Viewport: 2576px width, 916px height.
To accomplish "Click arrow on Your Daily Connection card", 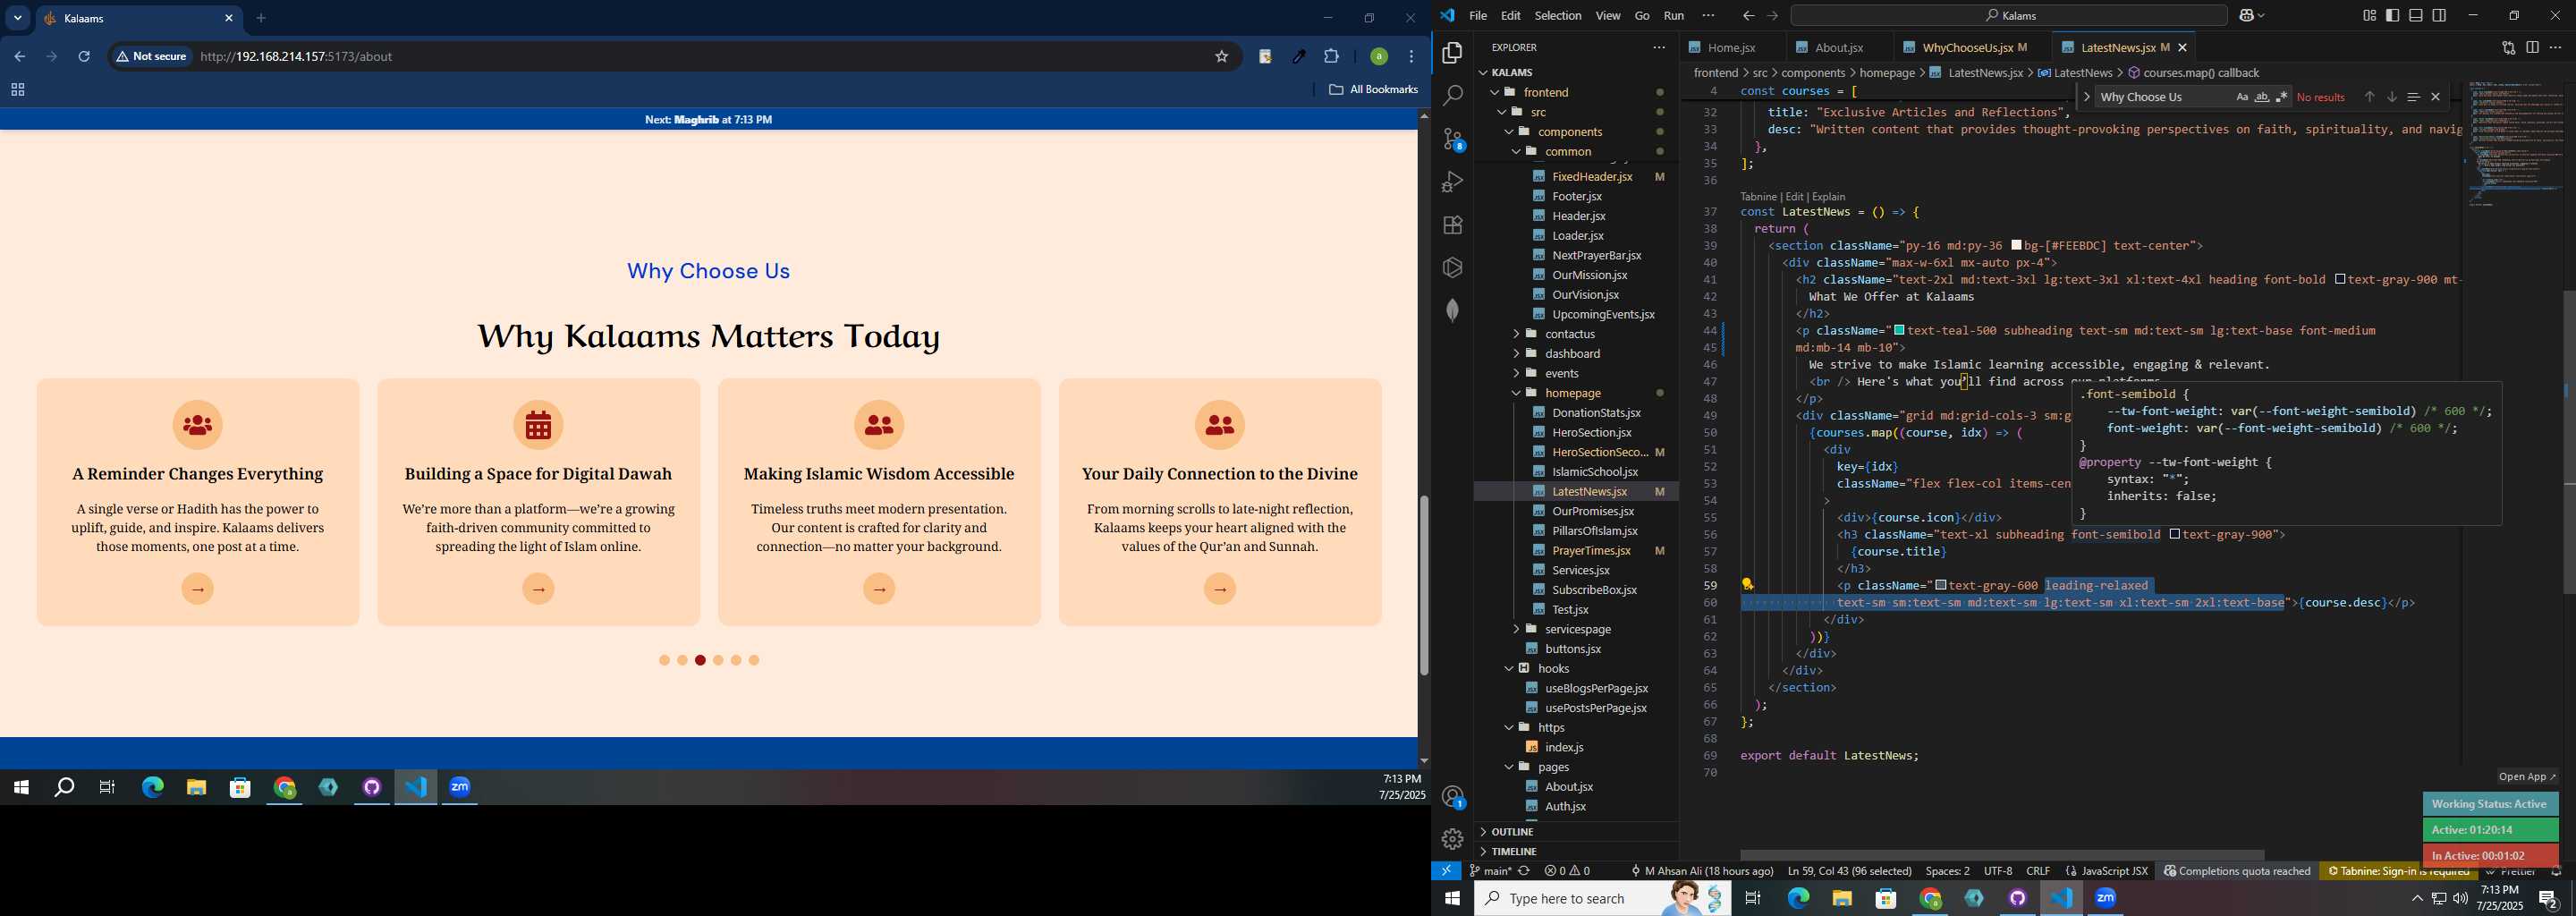I will click(x=1220, y=589).
